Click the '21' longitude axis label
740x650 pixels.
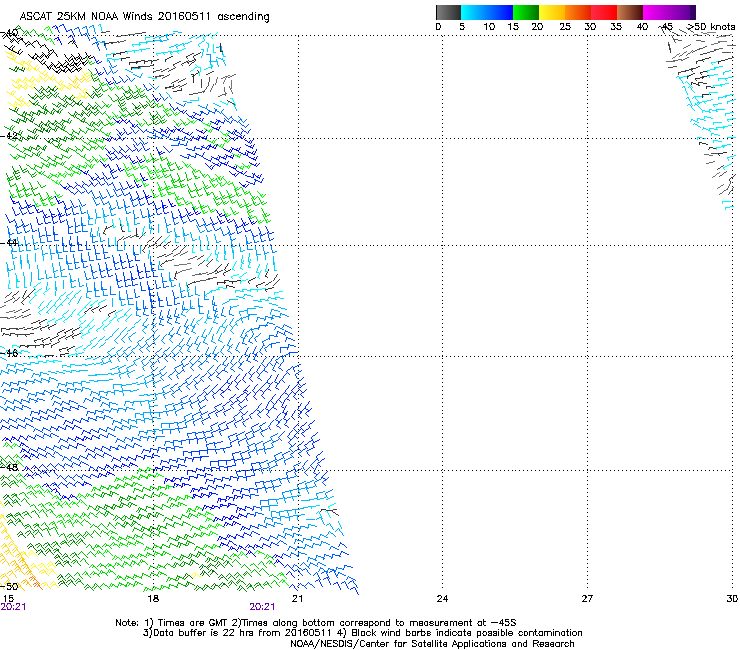297,599
